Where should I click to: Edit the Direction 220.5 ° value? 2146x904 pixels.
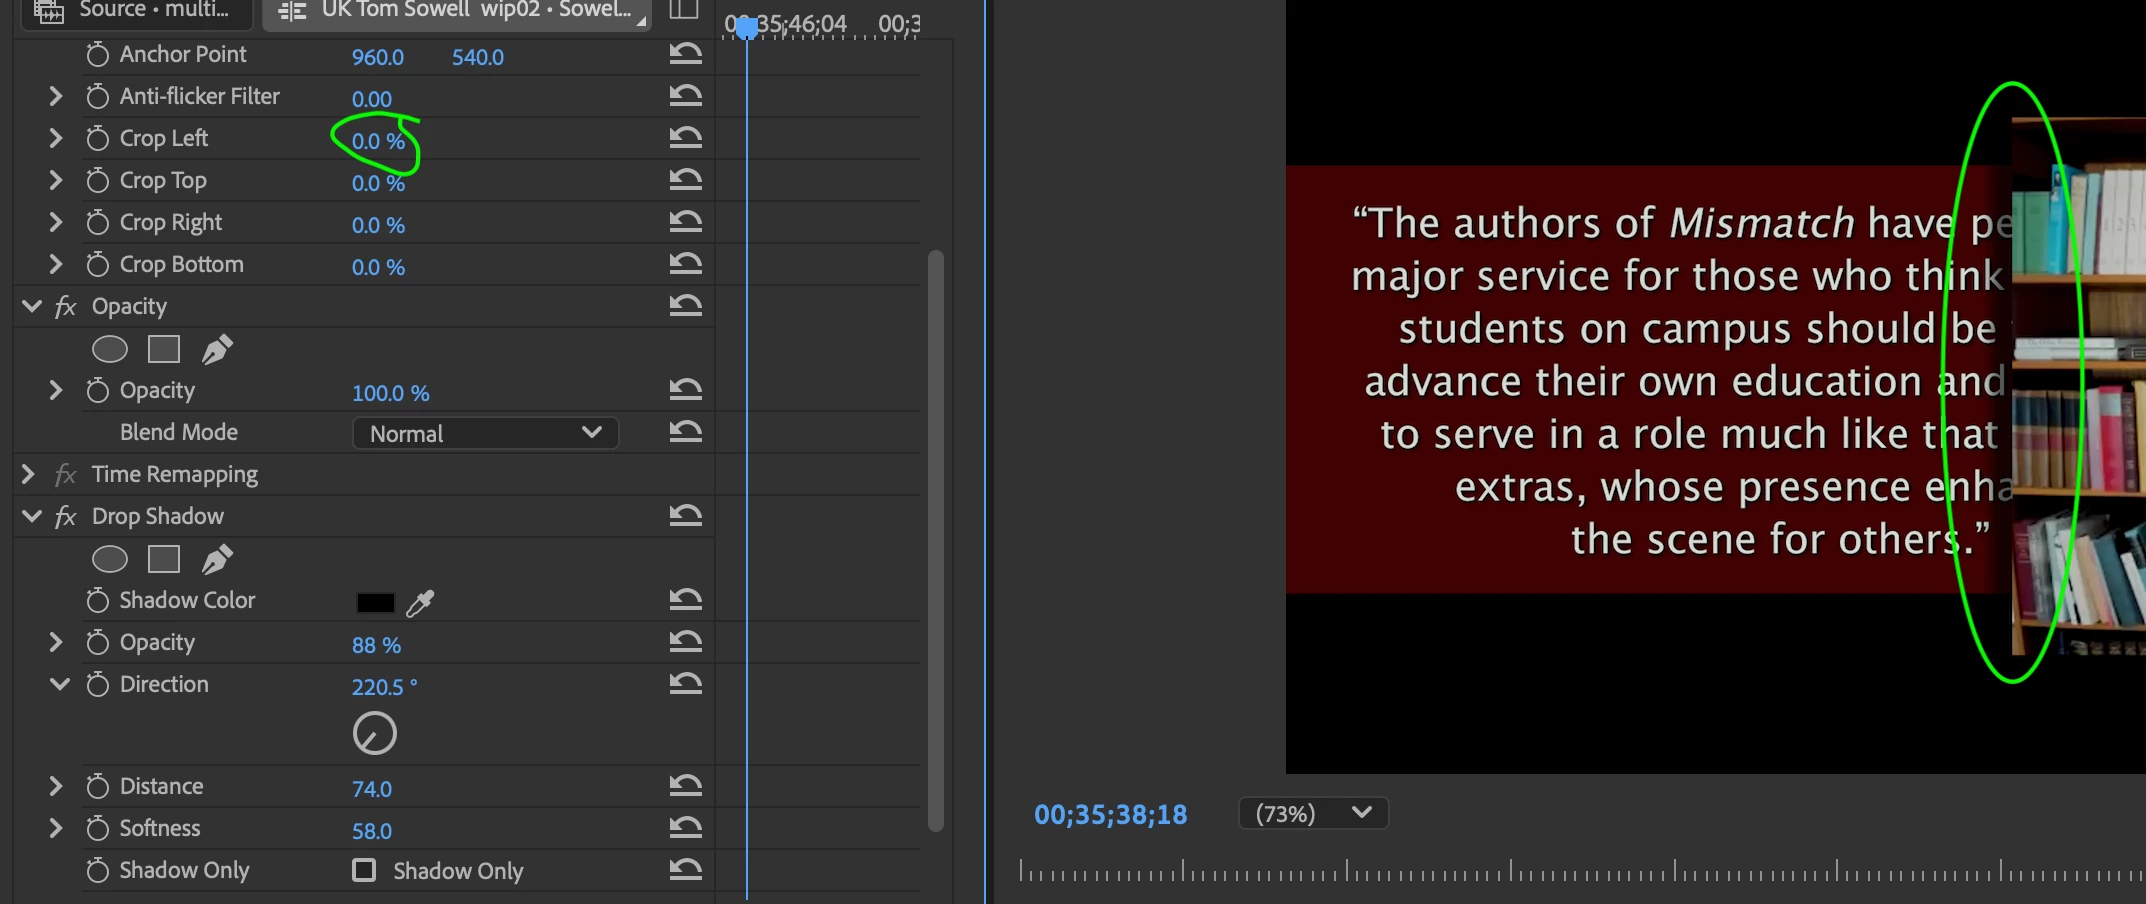tap(384, 687)
